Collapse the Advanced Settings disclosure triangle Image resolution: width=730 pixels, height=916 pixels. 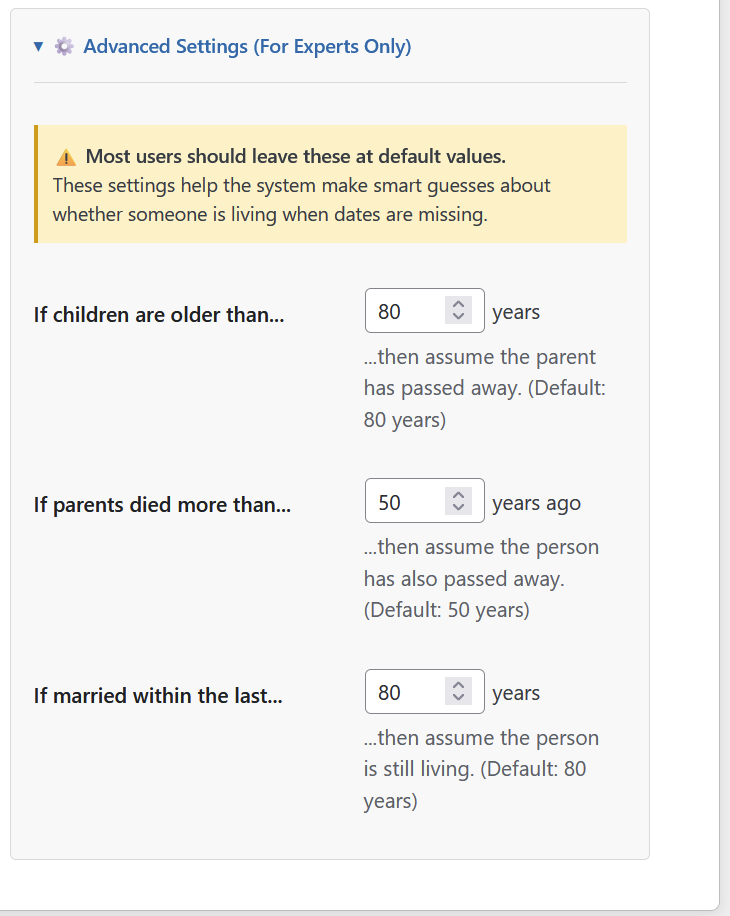[38, 46]
